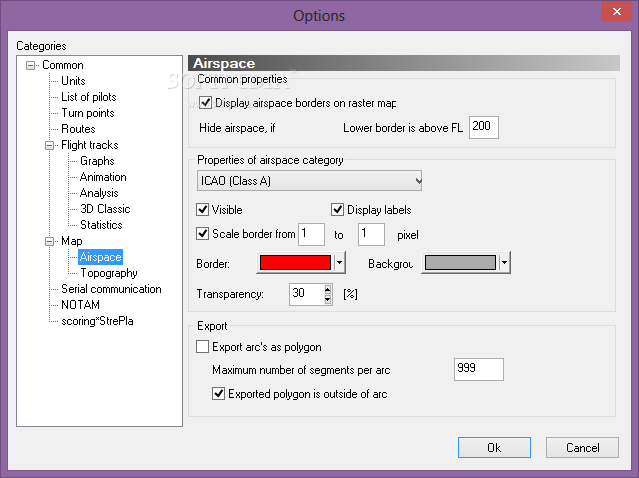Click the Scale border to value field
The height and width of the screenshot is (478, 639).
click(371, 234)
